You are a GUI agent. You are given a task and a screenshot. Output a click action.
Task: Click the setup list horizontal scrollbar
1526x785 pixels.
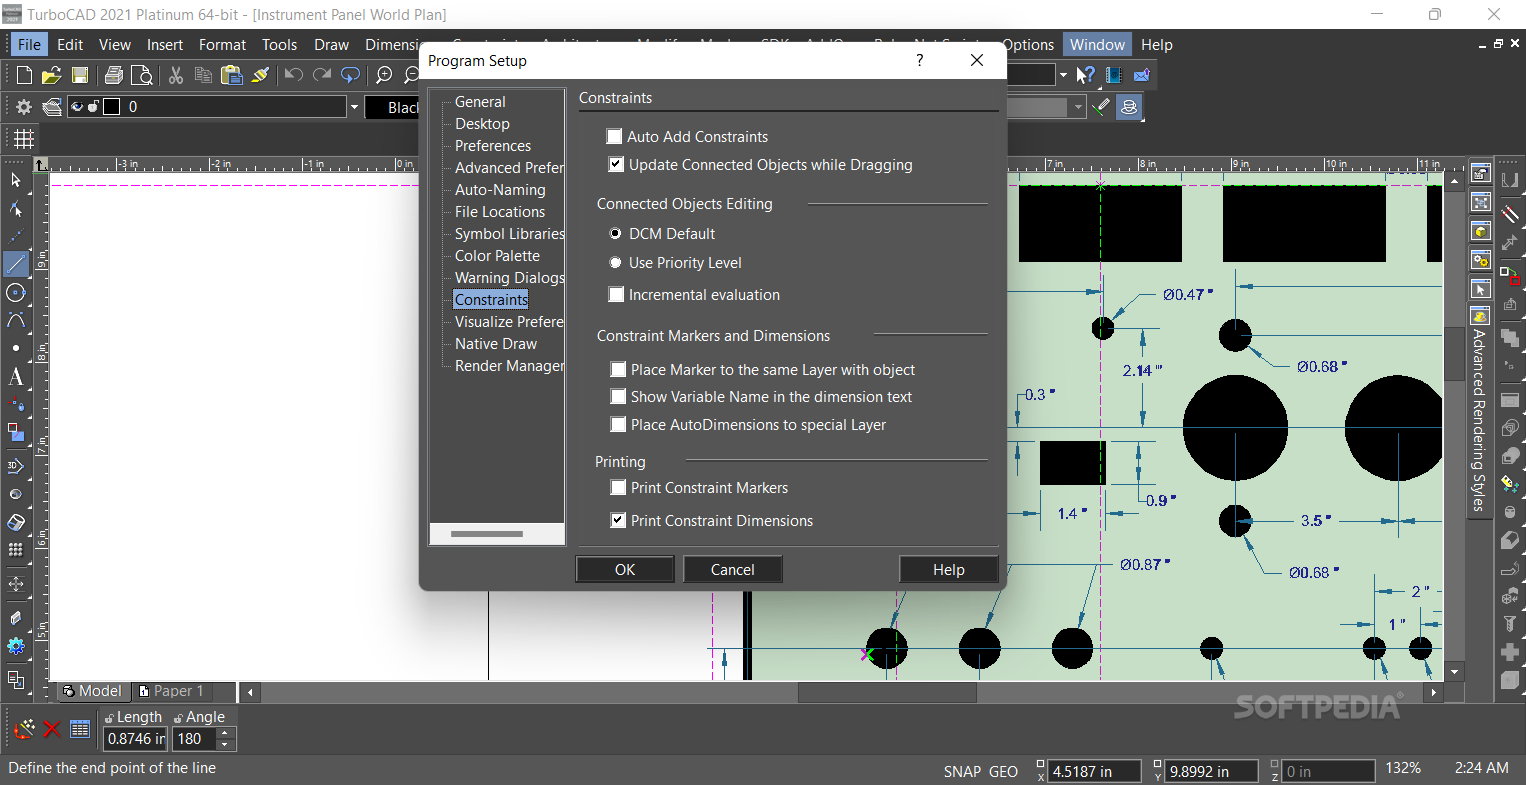(487, 534)
